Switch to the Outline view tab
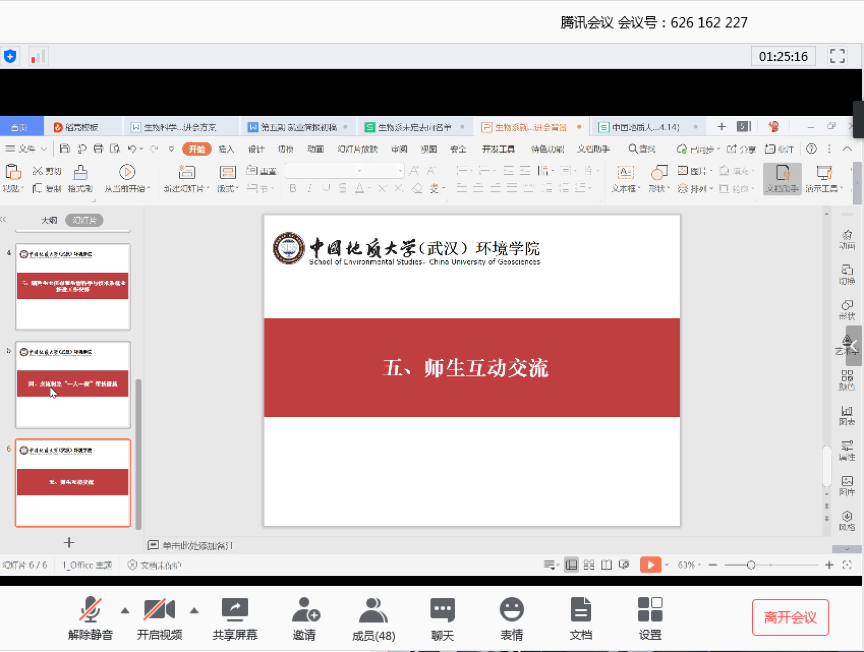 point(49,220)
